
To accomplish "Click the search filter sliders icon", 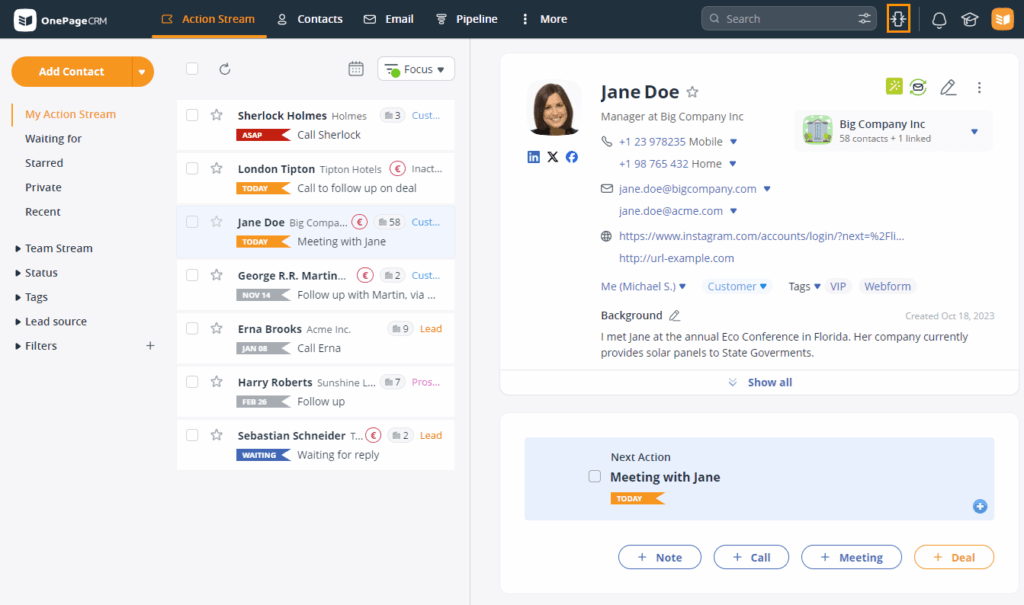I will coord(864,19).
